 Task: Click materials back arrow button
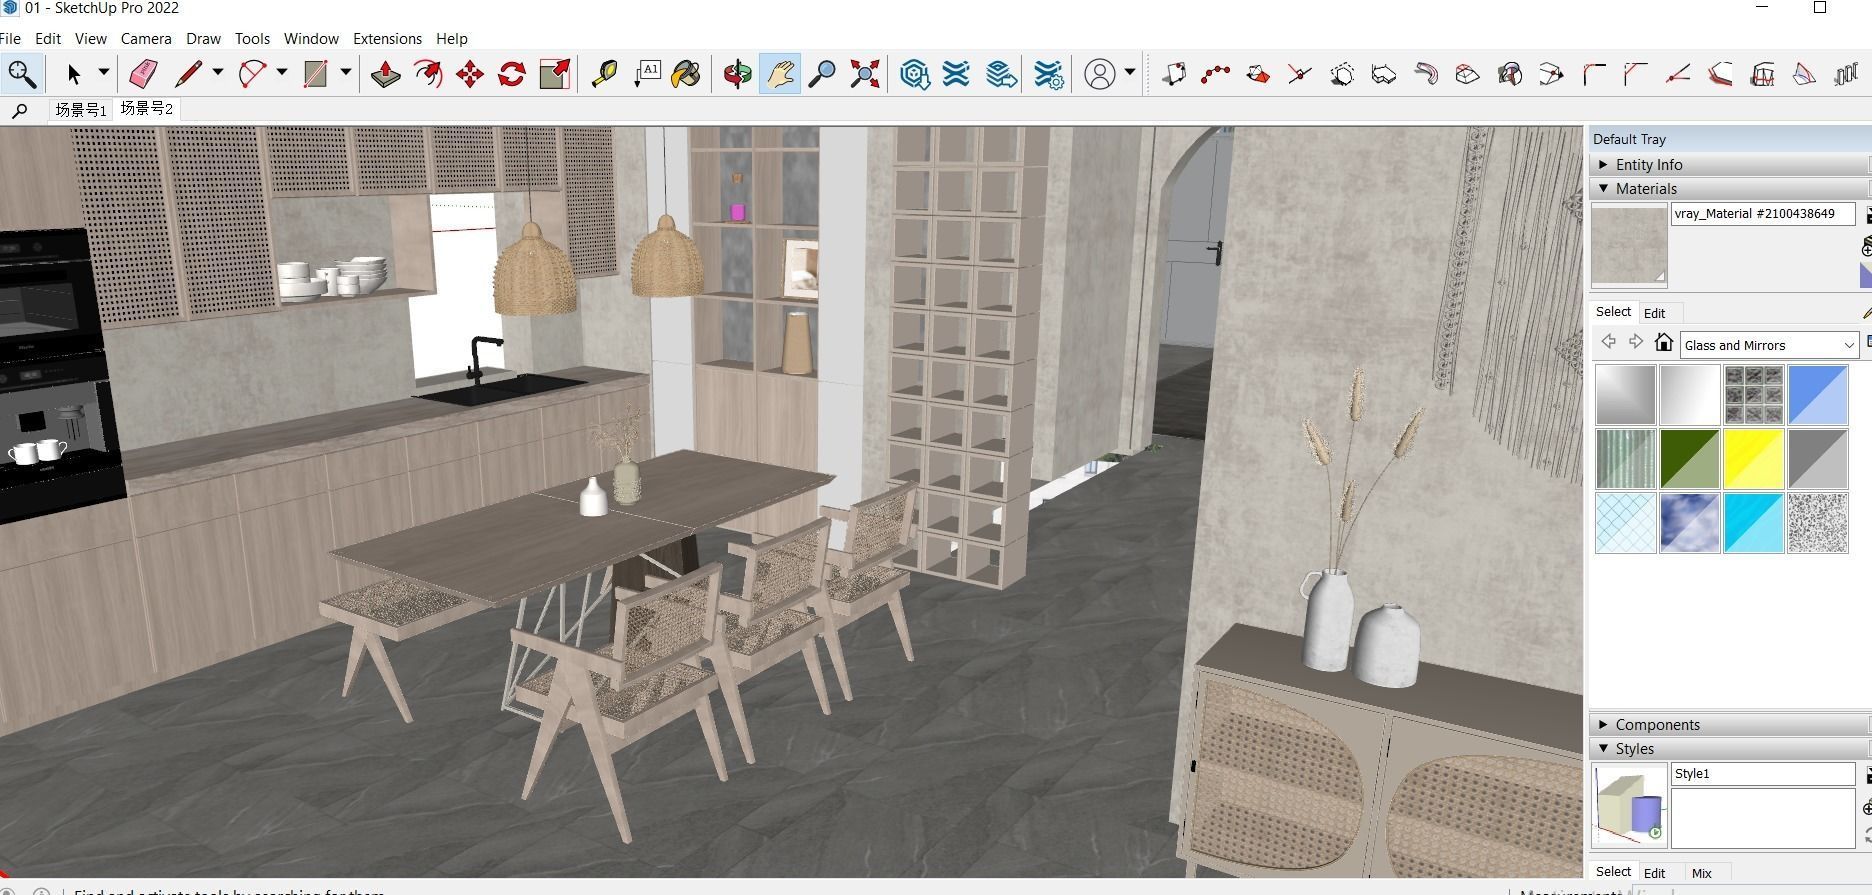[1608, 342]
